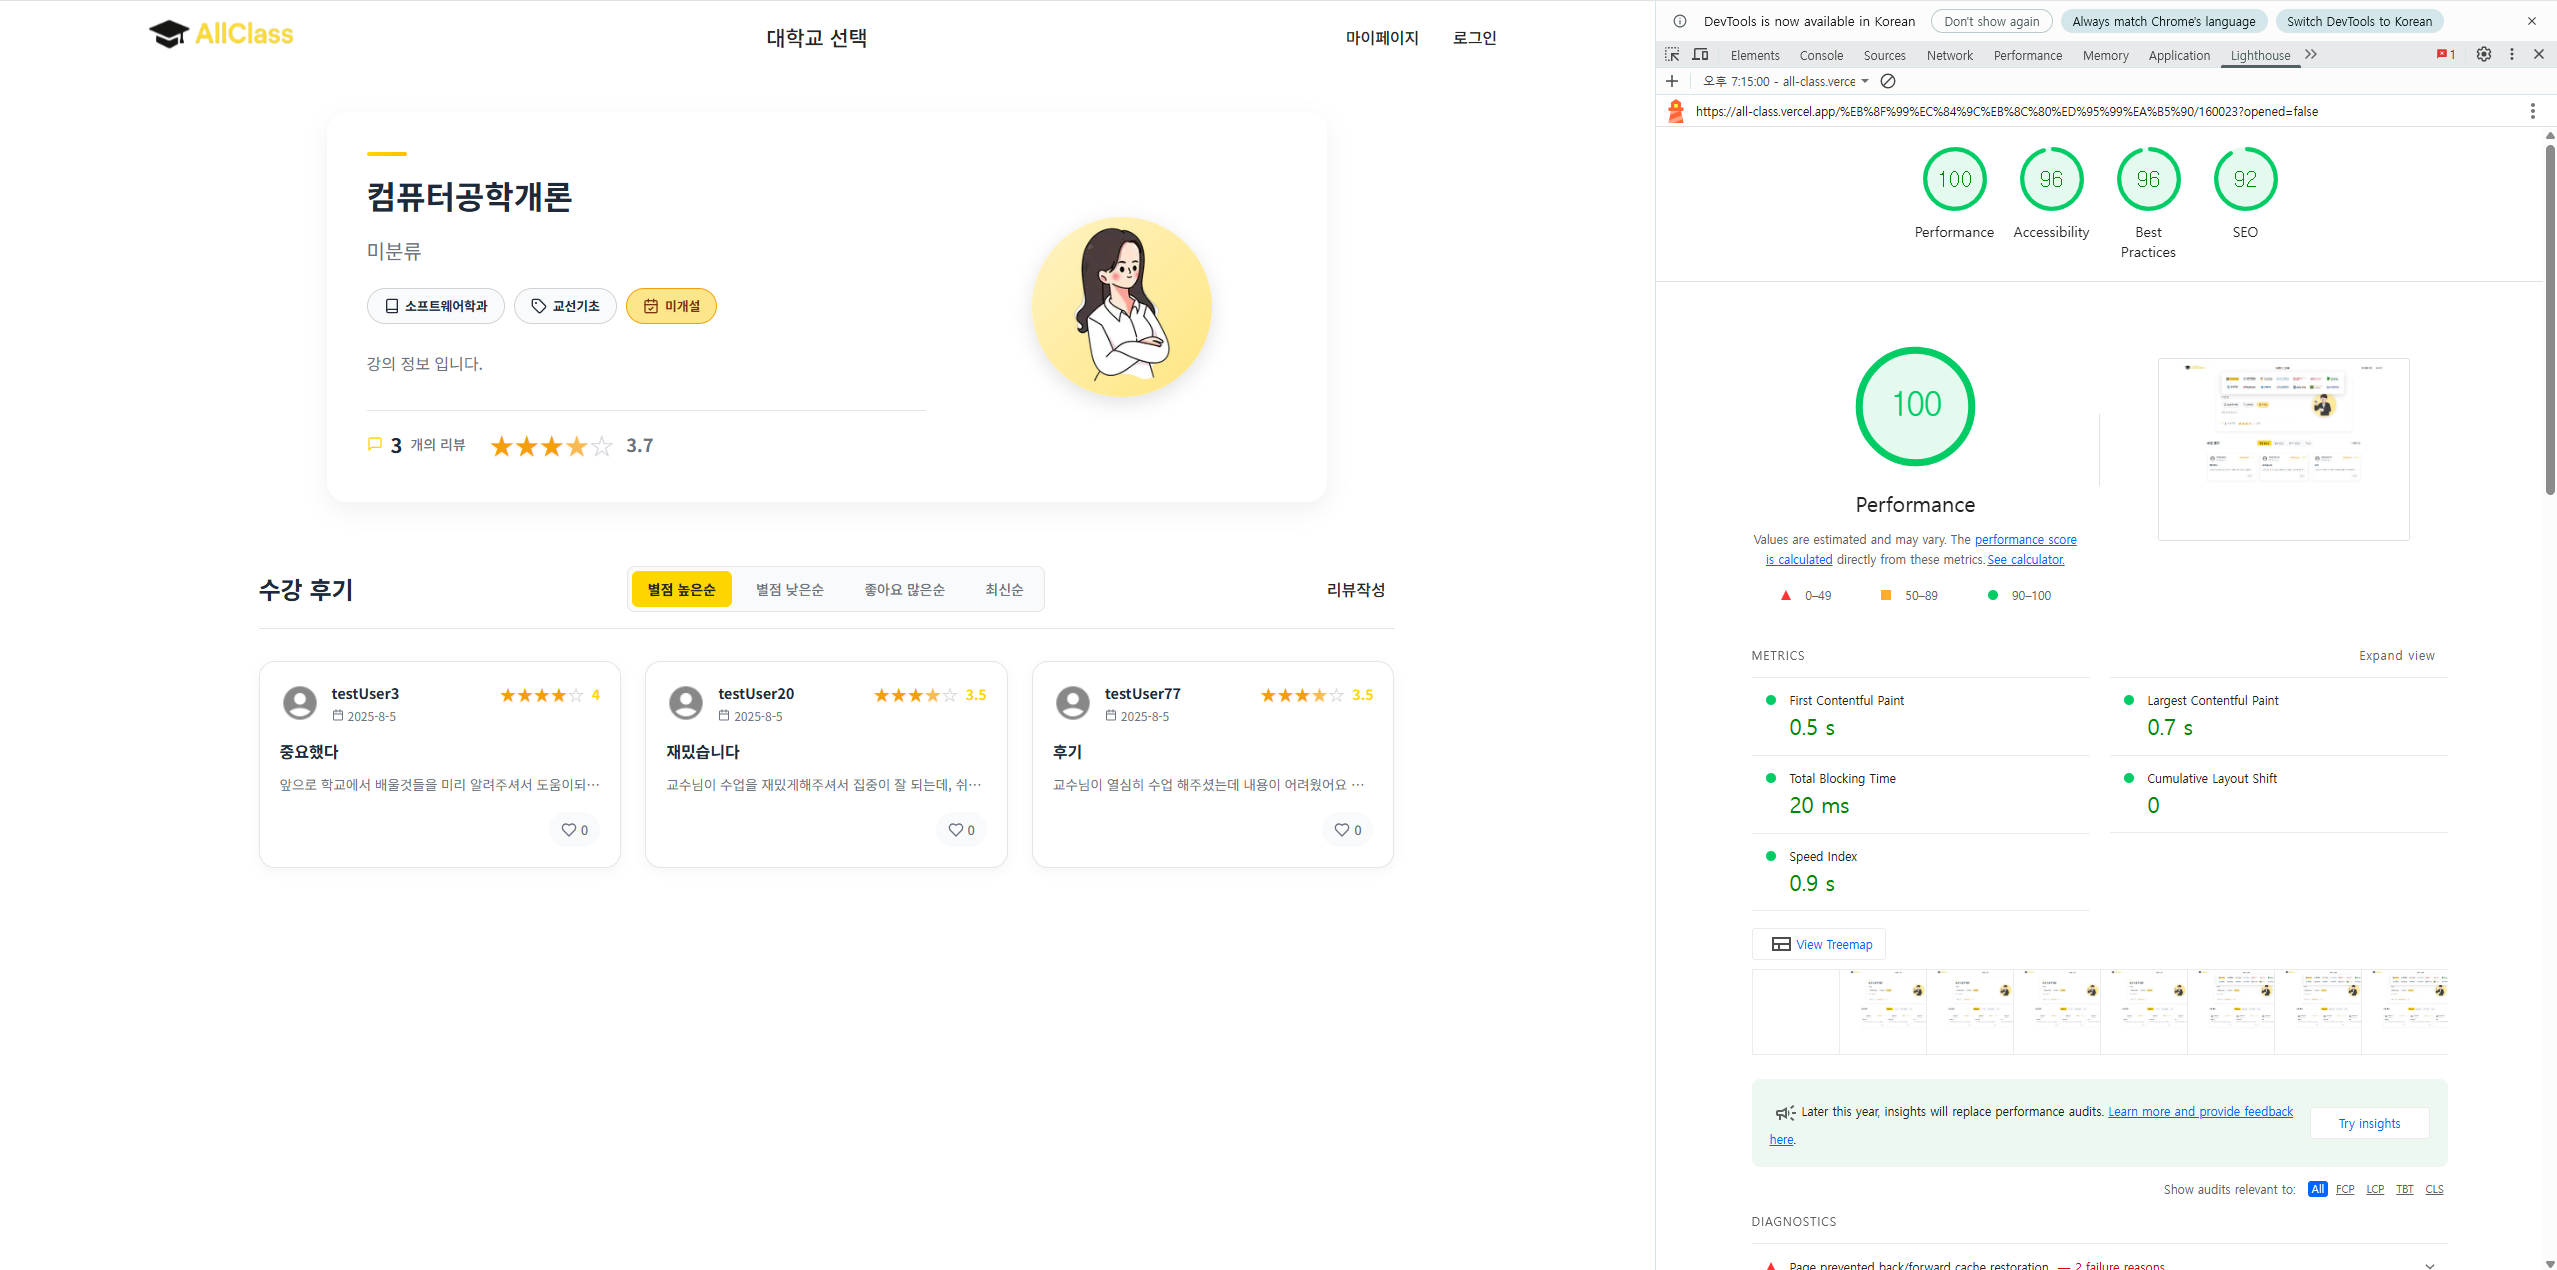Image resolution: width=2557 pixels, height=1270 pixels.
Task: Activate the inspect element picker icon
Action: pyautogui.click(x=1672, y=55)
